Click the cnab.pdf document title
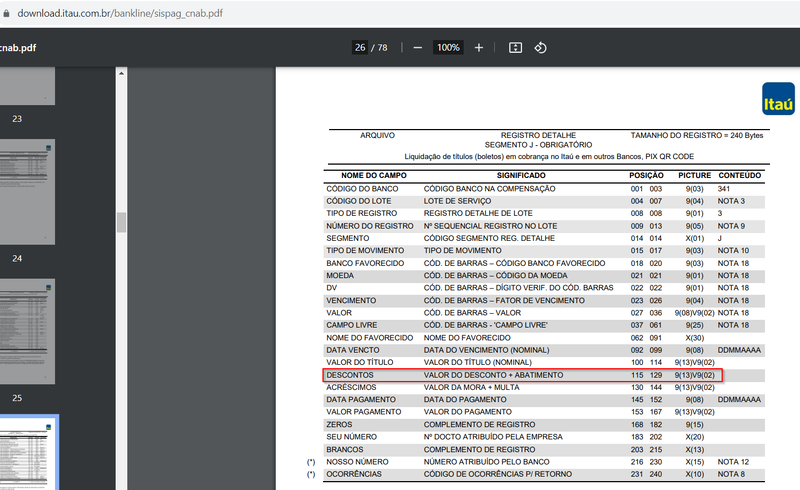Screen dimensions: 800x490 coord(18,47)
